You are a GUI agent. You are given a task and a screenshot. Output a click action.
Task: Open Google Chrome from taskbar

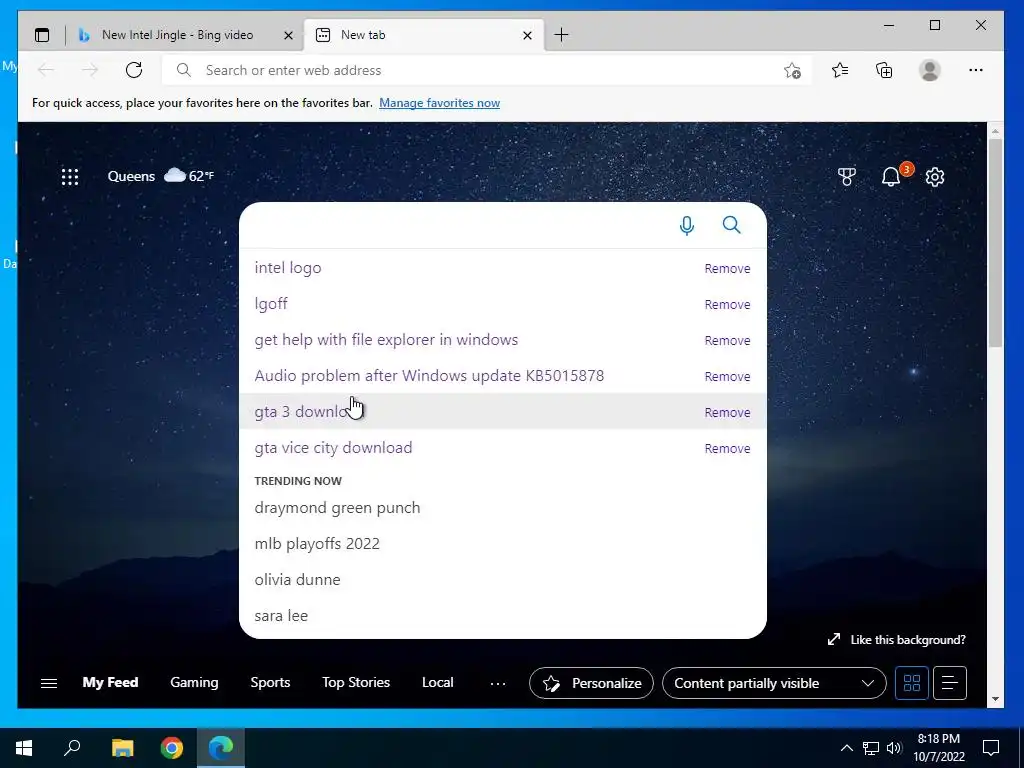point(172,748)
